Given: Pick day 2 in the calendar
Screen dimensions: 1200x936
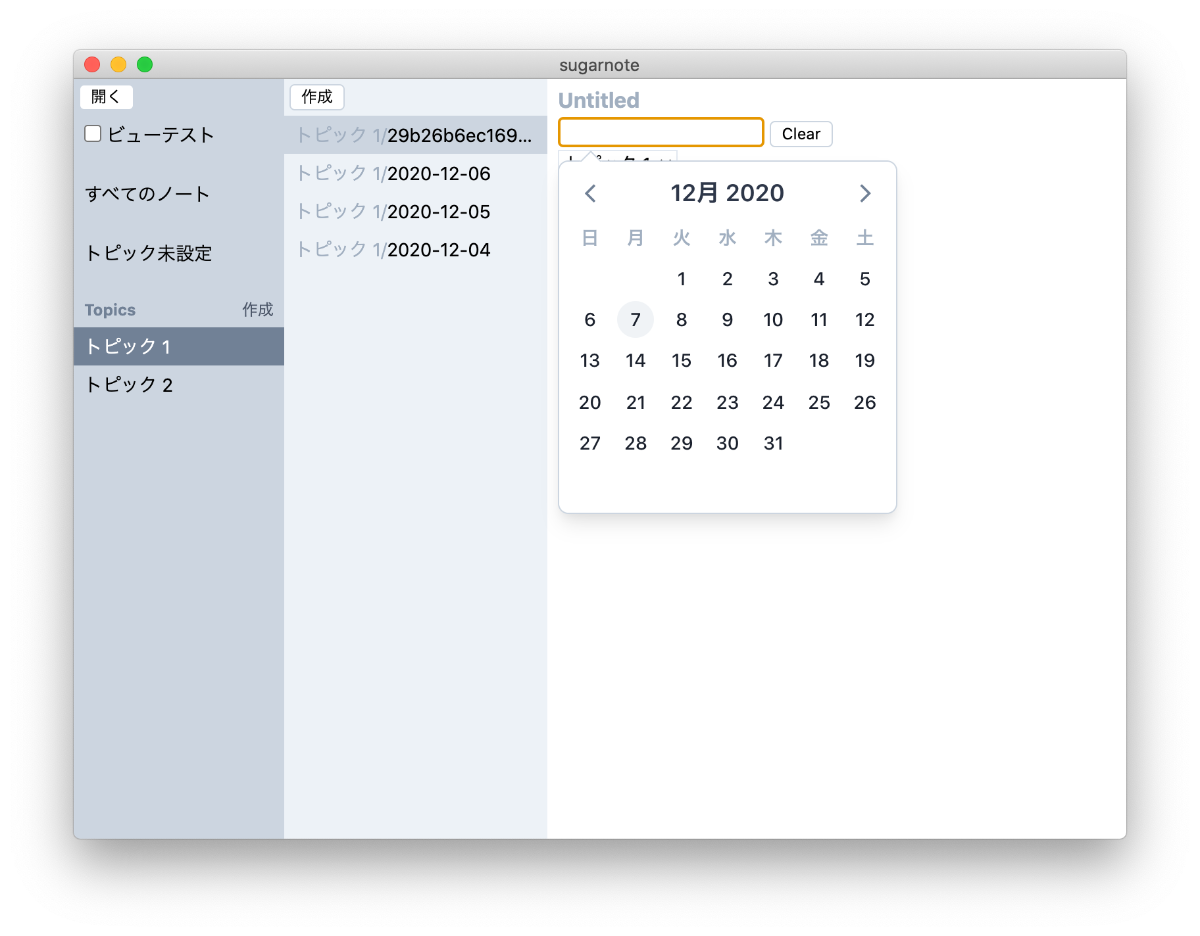Looking at the screenshot, I should (727, 279).
